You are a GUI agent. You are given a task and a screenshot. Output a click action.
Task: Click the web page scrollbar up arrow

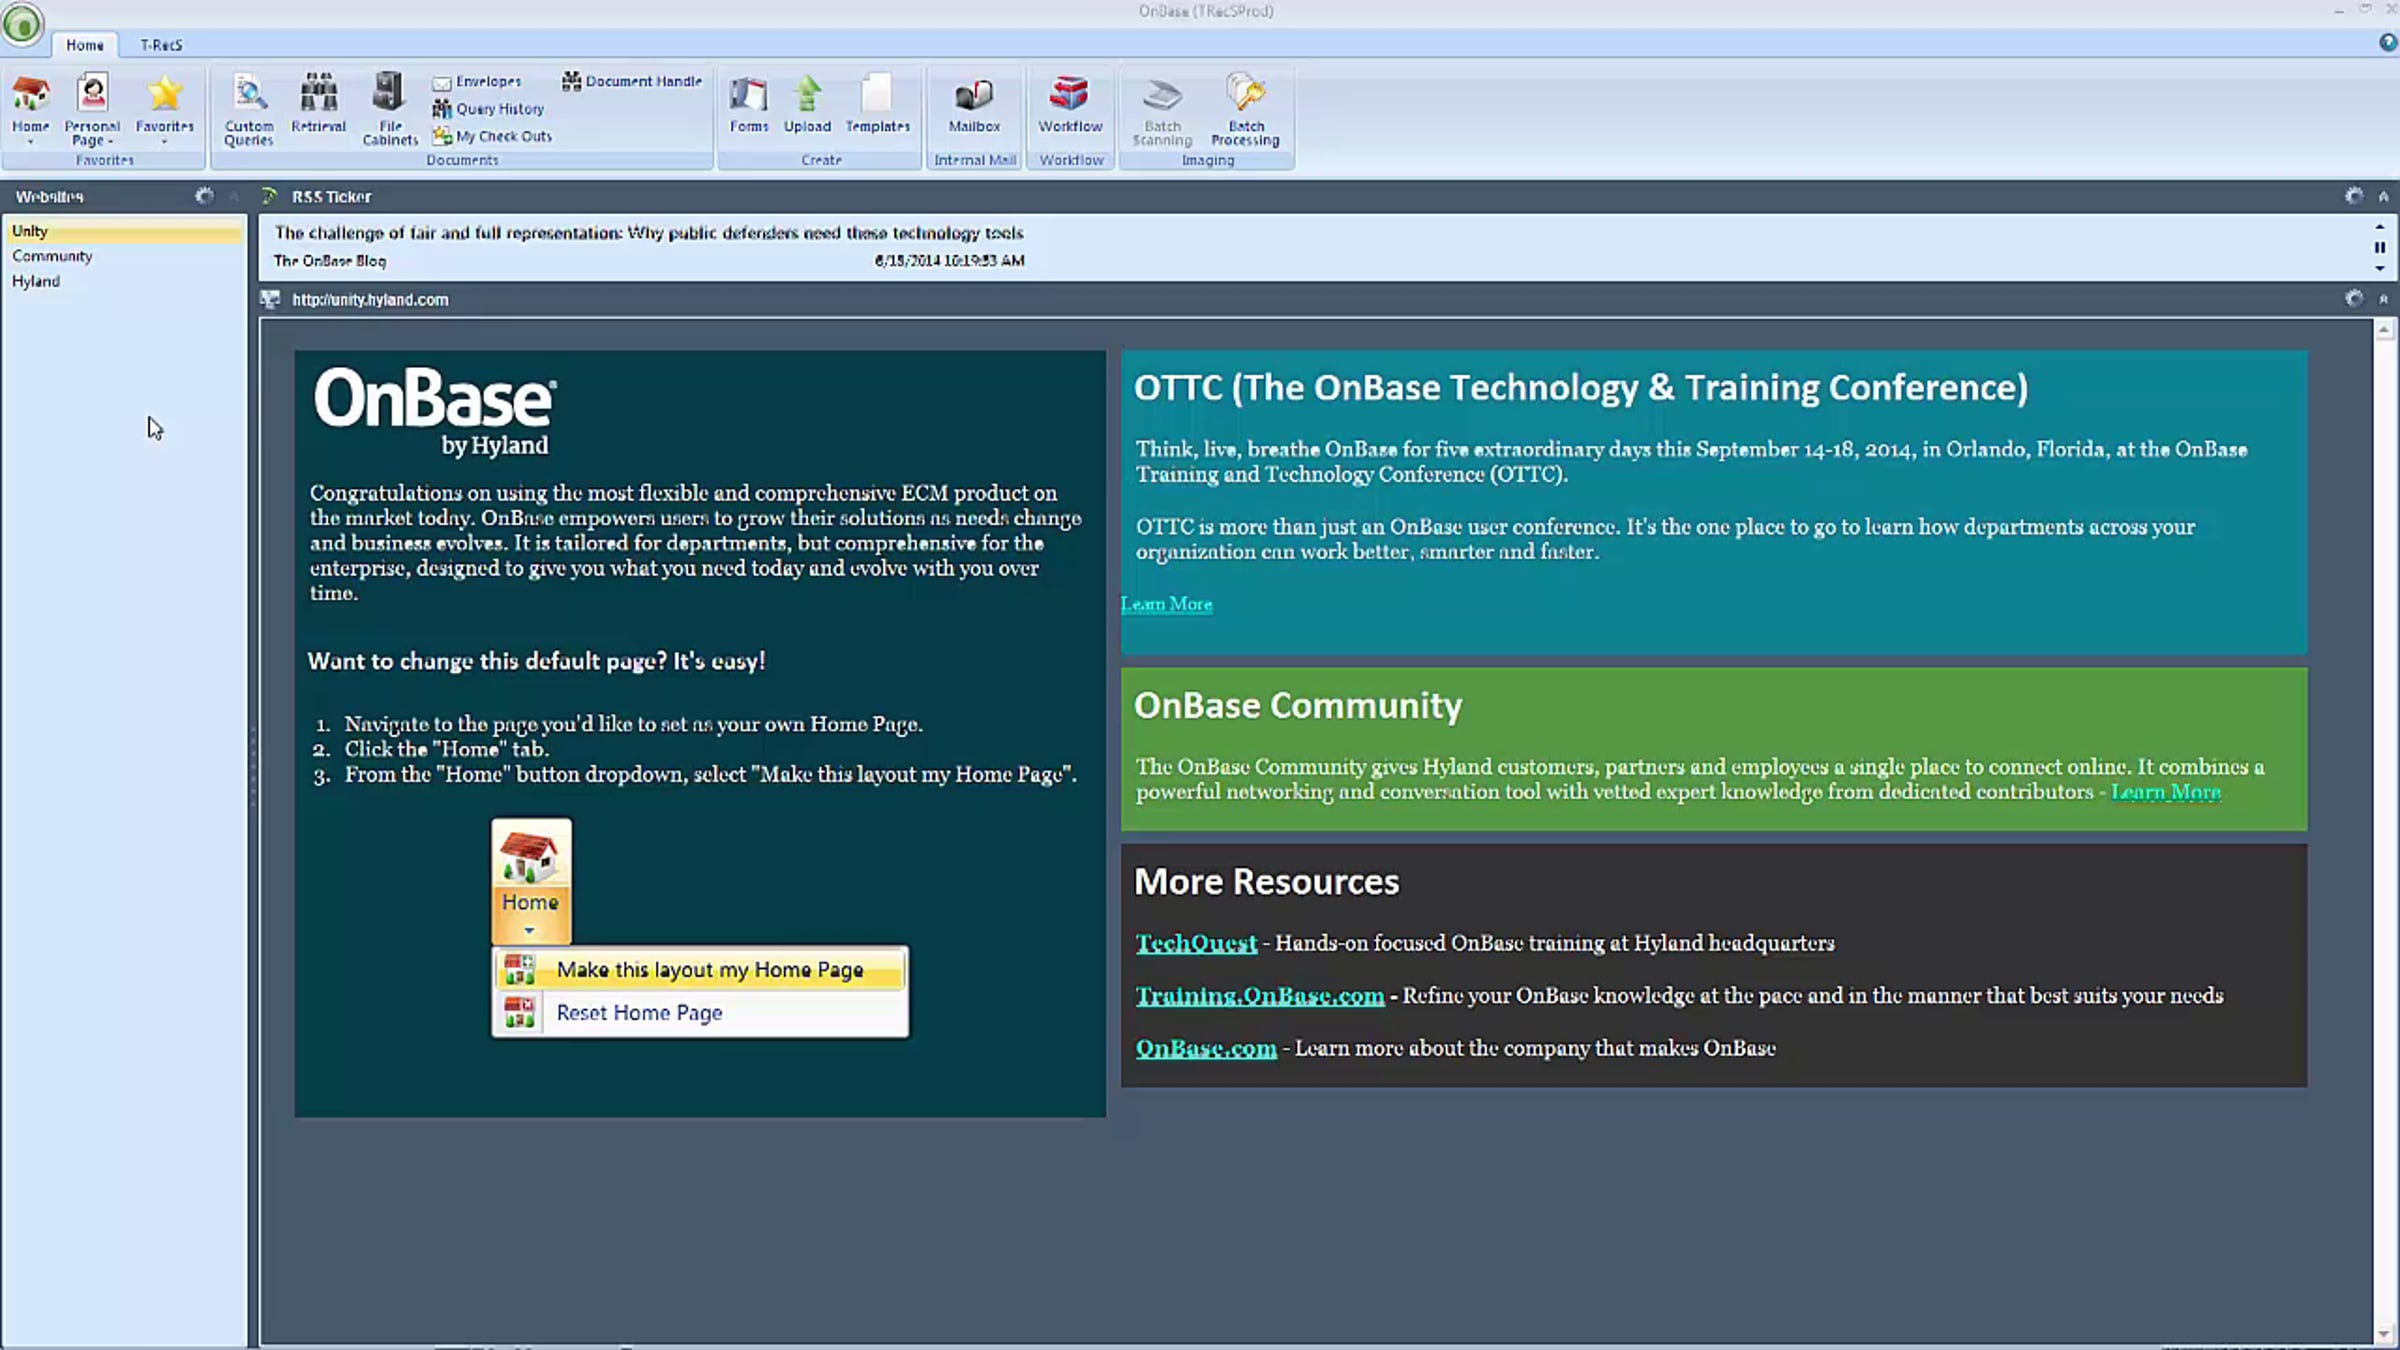2385,330
